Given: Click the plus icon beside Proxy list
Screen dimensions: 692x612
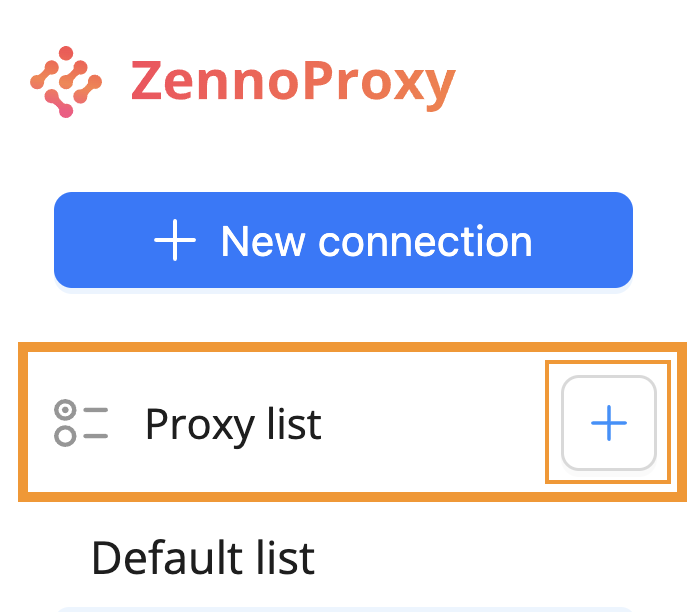Looking at the screenshot, I should click(608, 423).
